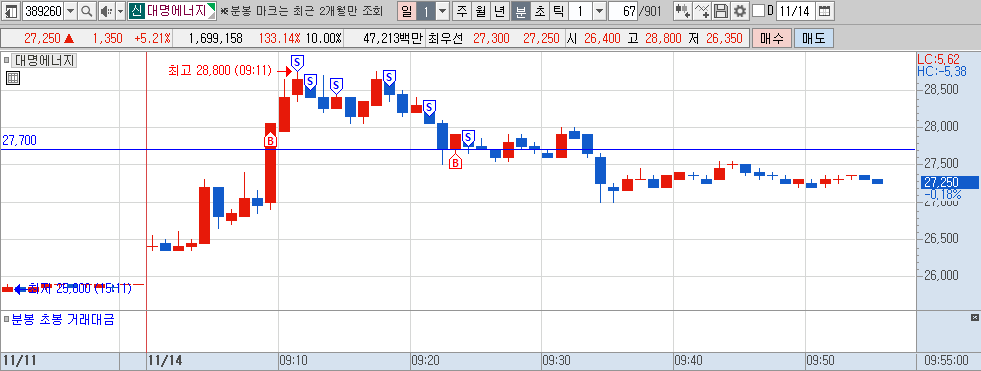Open the calendar date picker icon

[x=825, y=11]
